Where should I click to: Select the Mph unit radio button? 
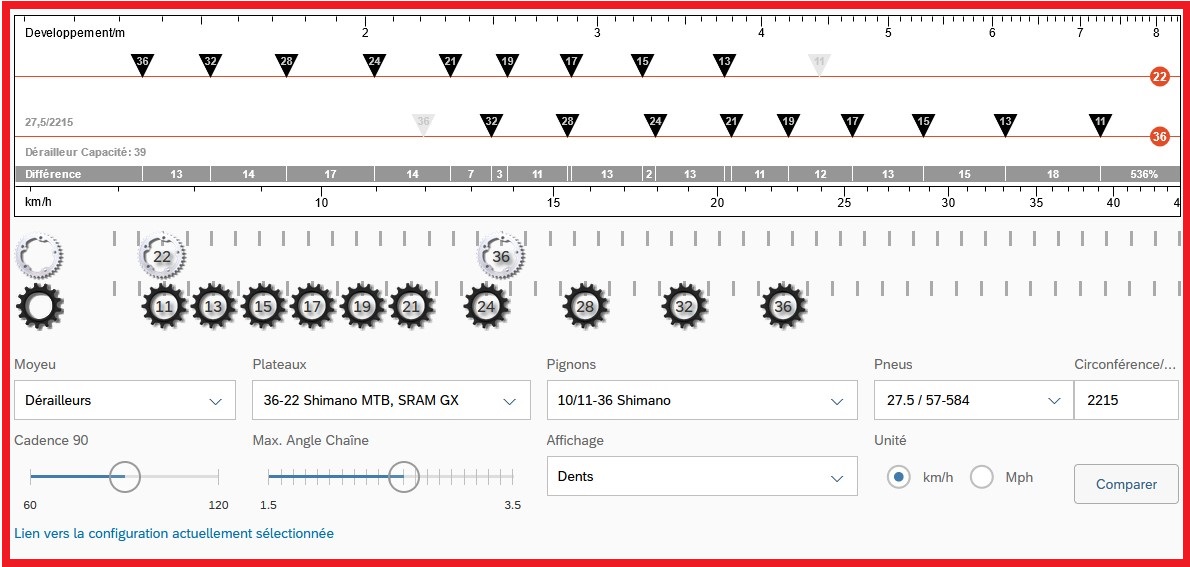point(982,477)
